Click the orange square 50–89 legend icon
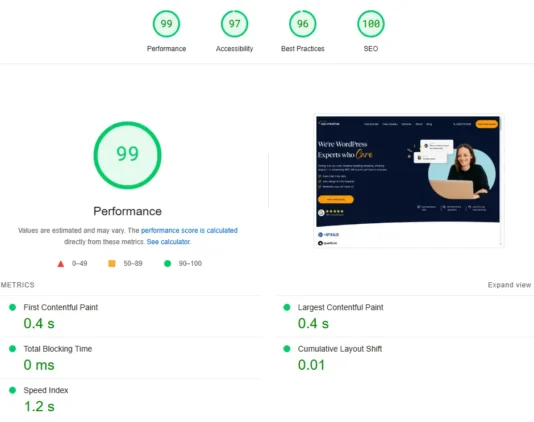Image resolution: width=534 pixels, height=422 pixels. 112,264
